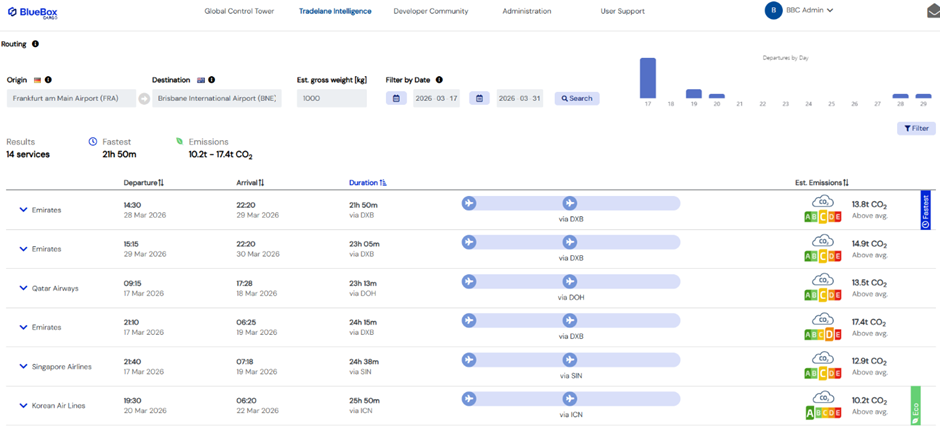The width and height of the screenshot is (940, 426).
Task: Click the day 20 departures bar
Action: coord(717,96)
